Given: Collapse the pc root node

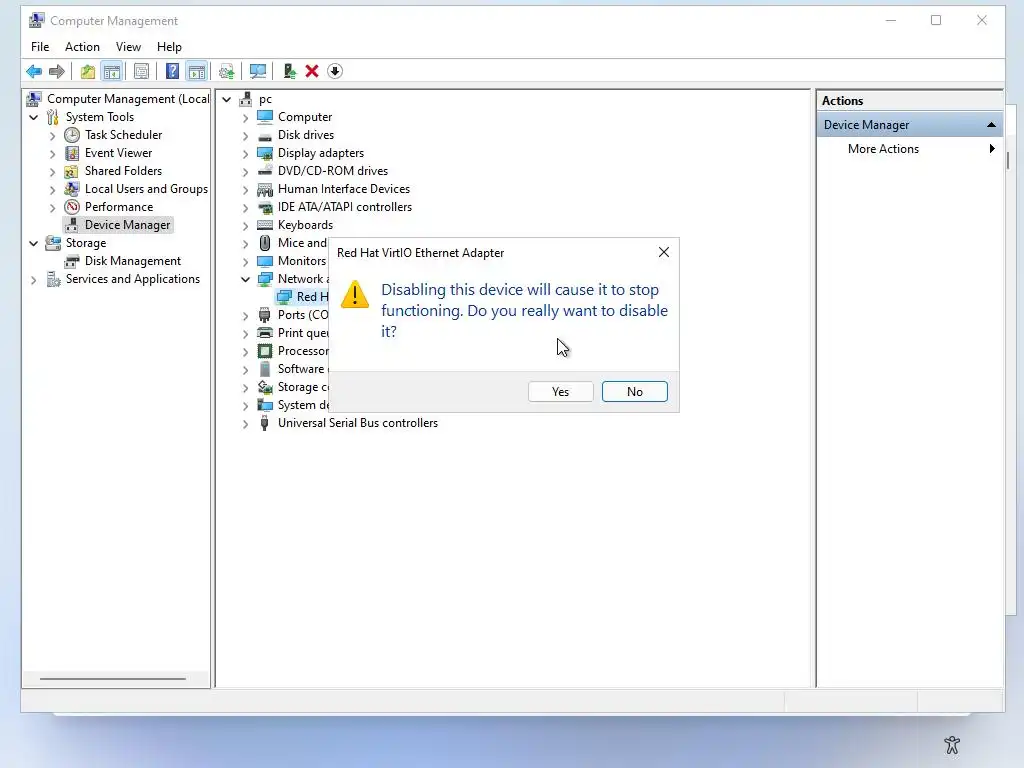Looking at the screenshot, I should (x=227, y=99).
